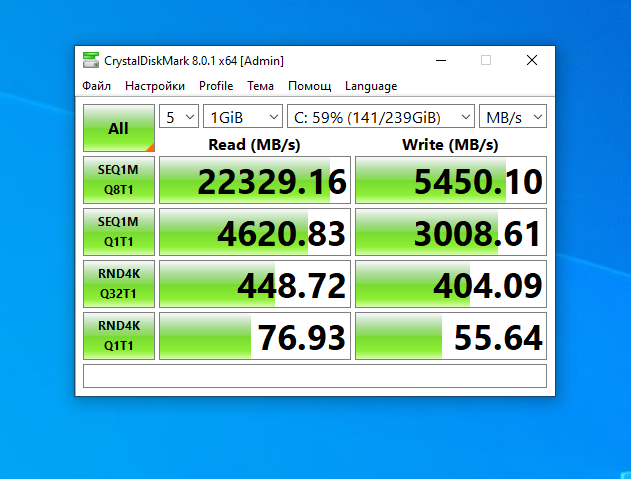631x479 pixels.
Task: Close the CrystalDiskMark window
Action: [x=532, y=60]
